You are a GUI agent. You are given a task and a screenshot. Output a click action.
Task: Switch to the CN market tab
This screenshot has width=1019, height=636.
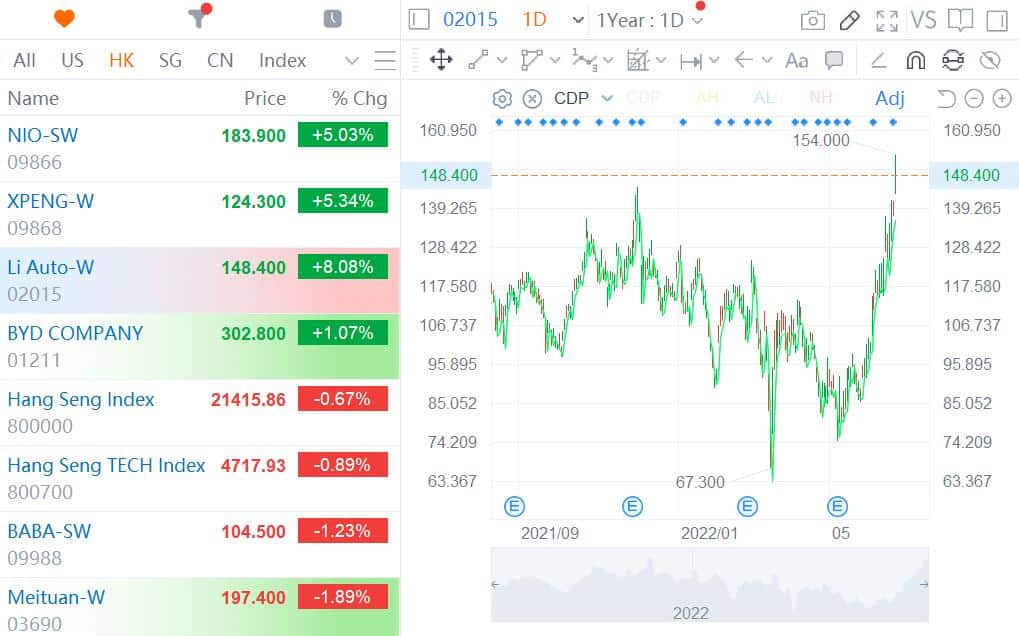(219, 60)
